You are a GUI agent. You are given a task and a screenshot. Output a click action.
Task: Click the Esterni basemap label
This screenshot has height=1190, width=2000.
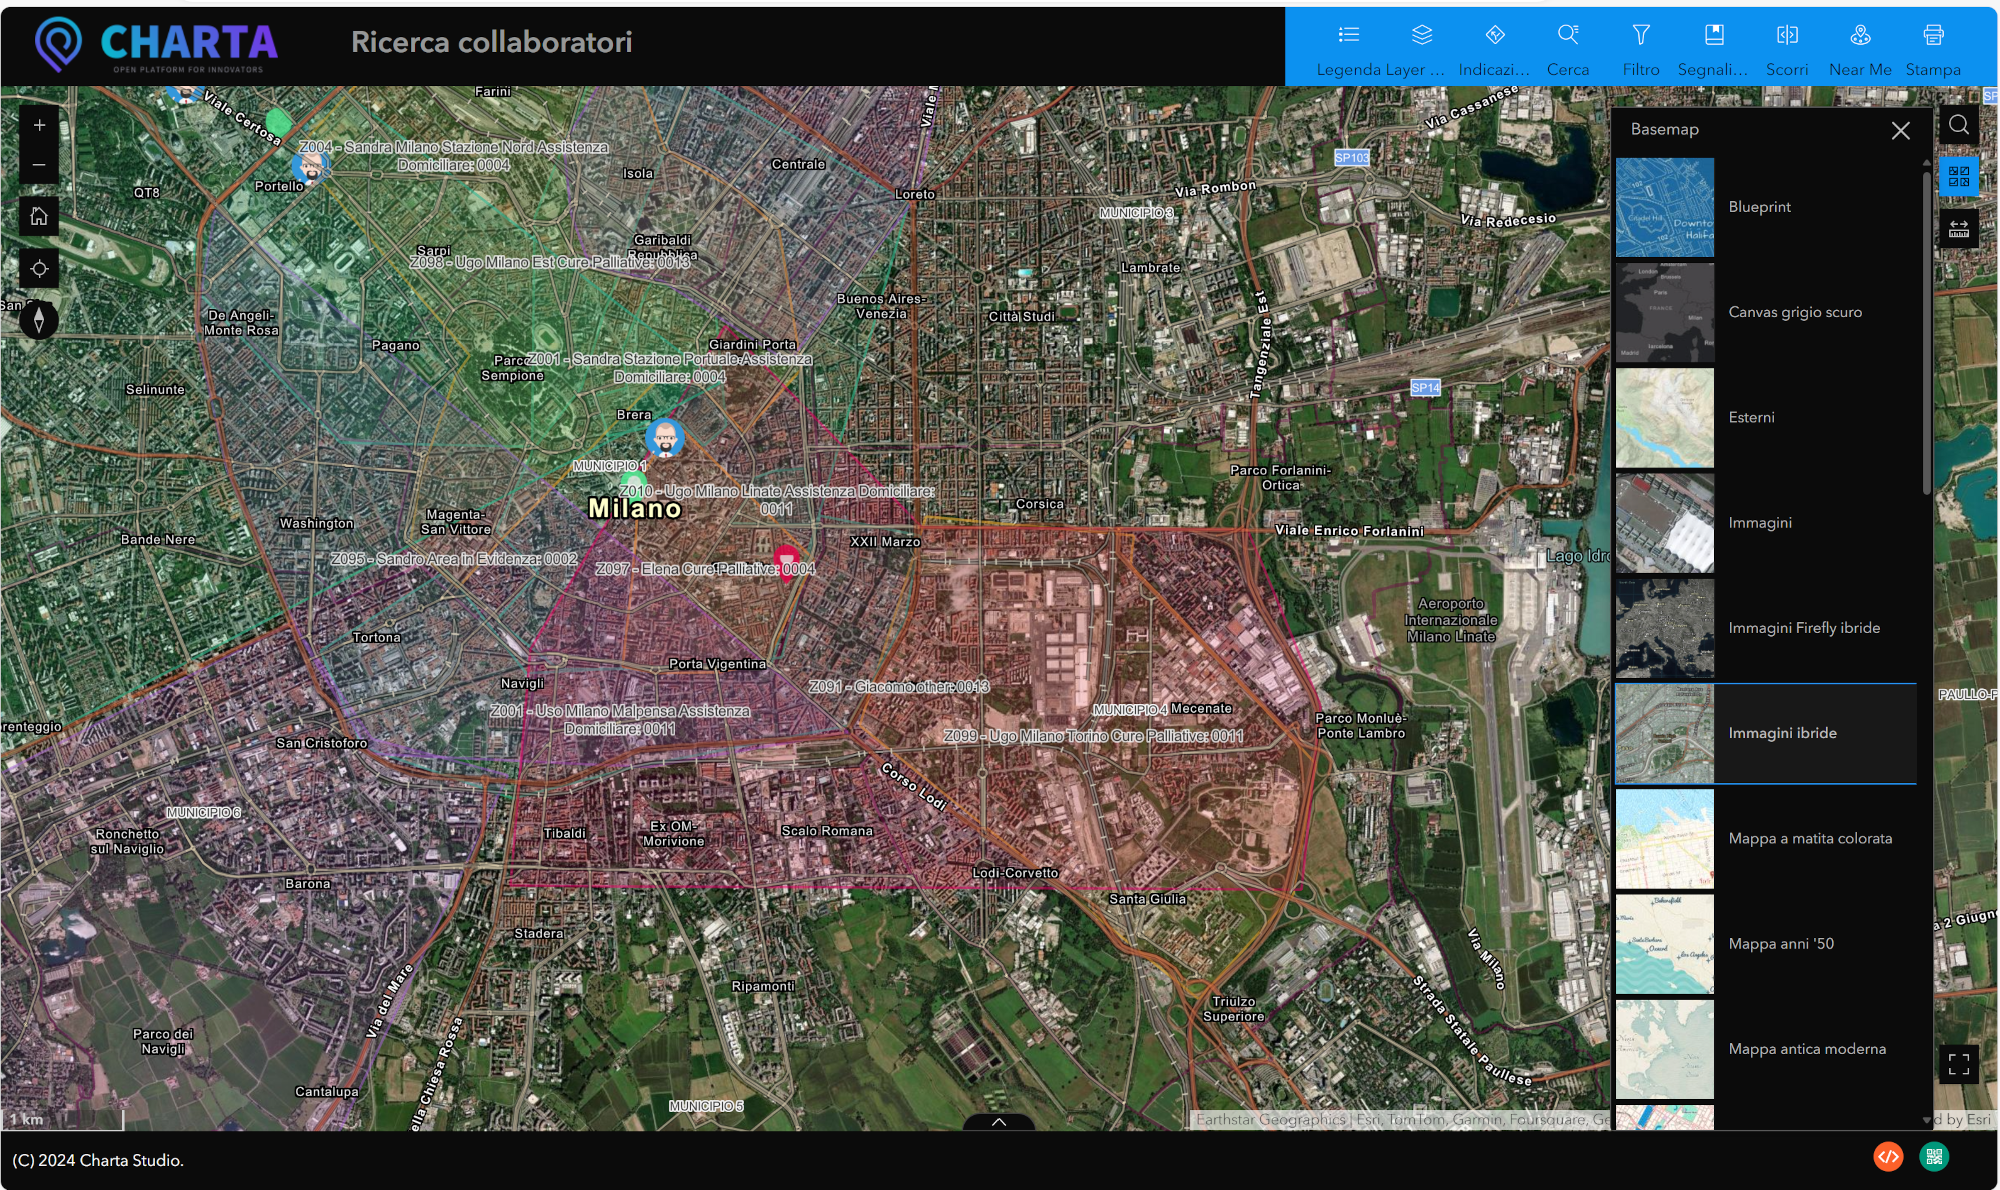1751,418
